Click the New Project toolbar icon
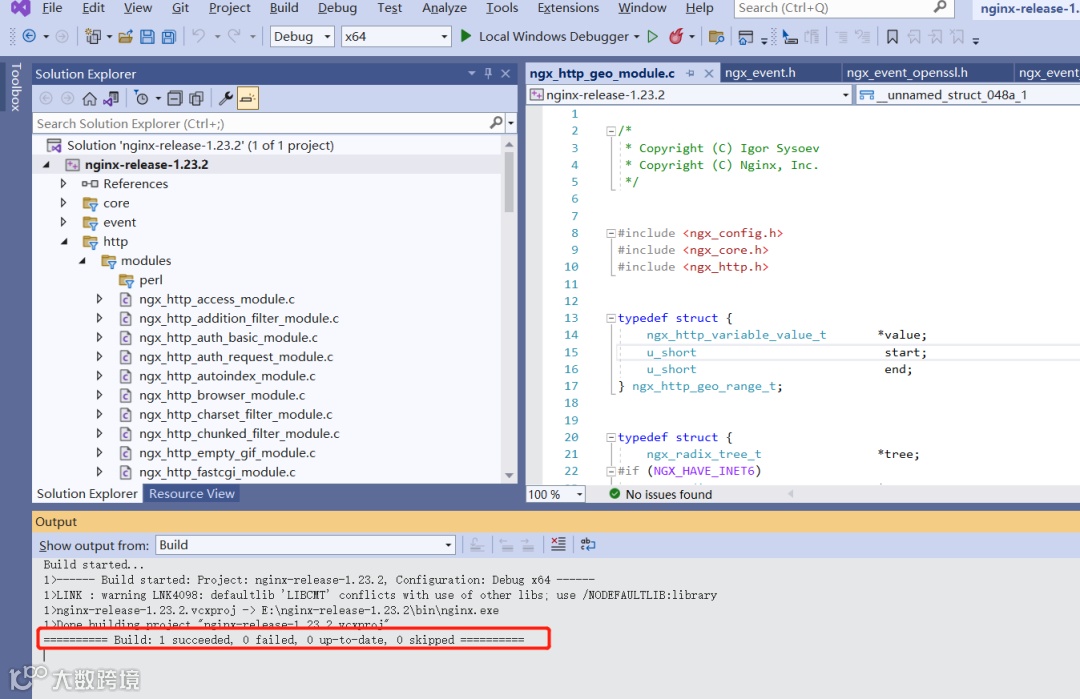Viewport: 1080px width, 699px height. tap(92, 36)
